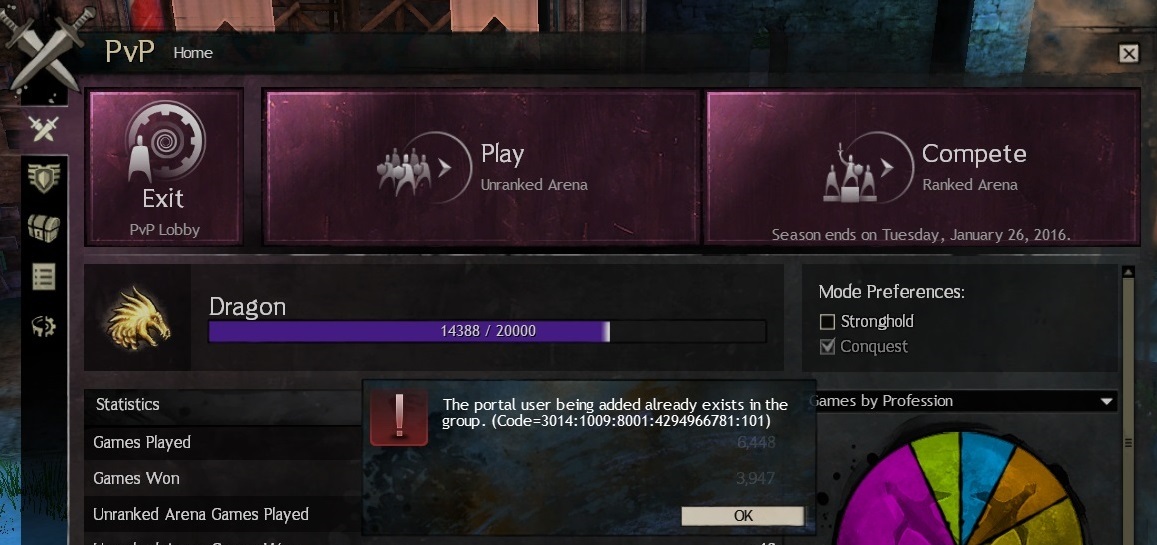This screenshot has width=1157, height=545.
Task: Play in the Unranked Arena
Action: click(x=481, y=167)
